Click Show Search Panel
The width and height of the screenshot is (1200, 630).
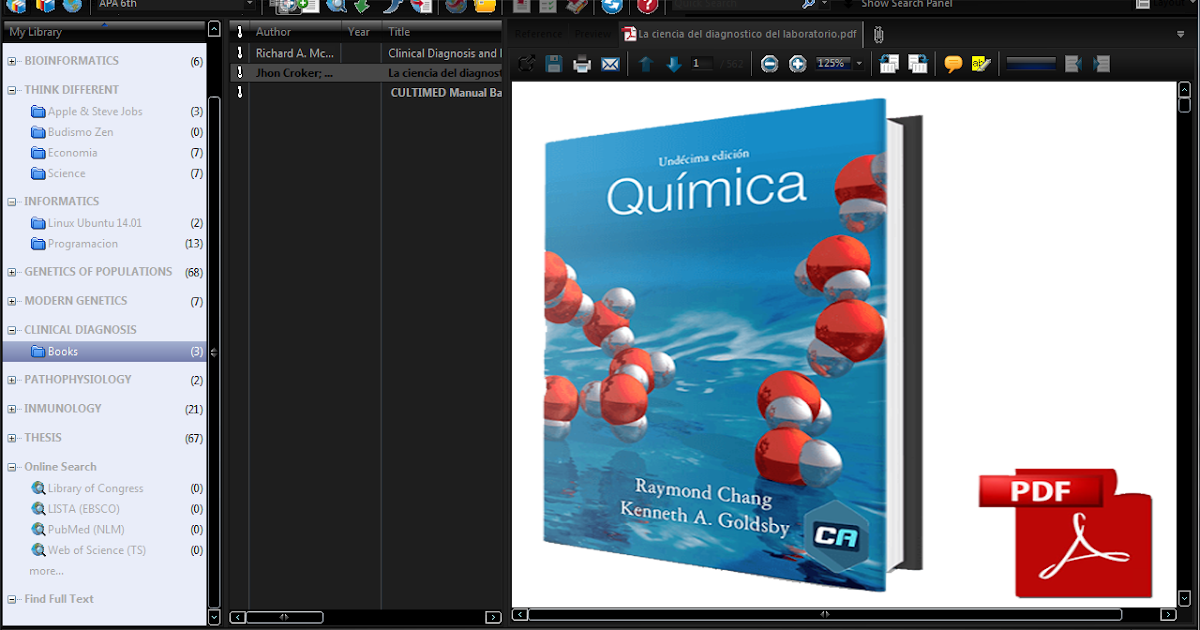pyautogui.click(x=907, y=5)
